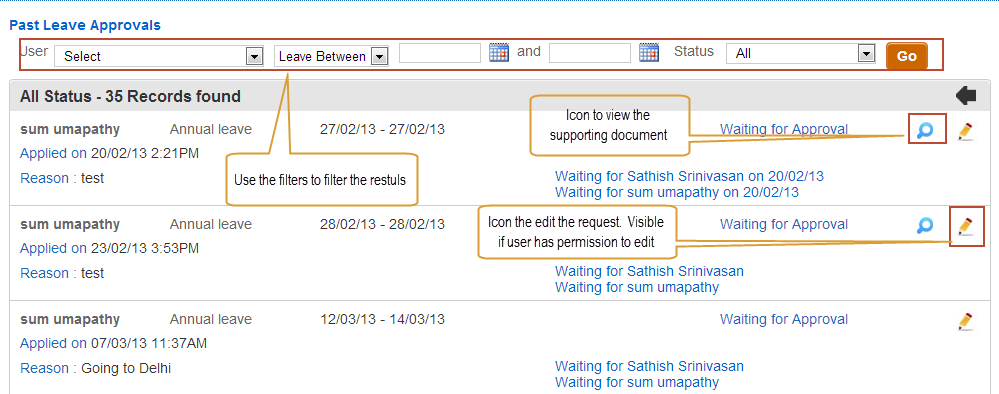
Task: Click Waiting for sum umapathy on 20/02/13
Action: 677,192
